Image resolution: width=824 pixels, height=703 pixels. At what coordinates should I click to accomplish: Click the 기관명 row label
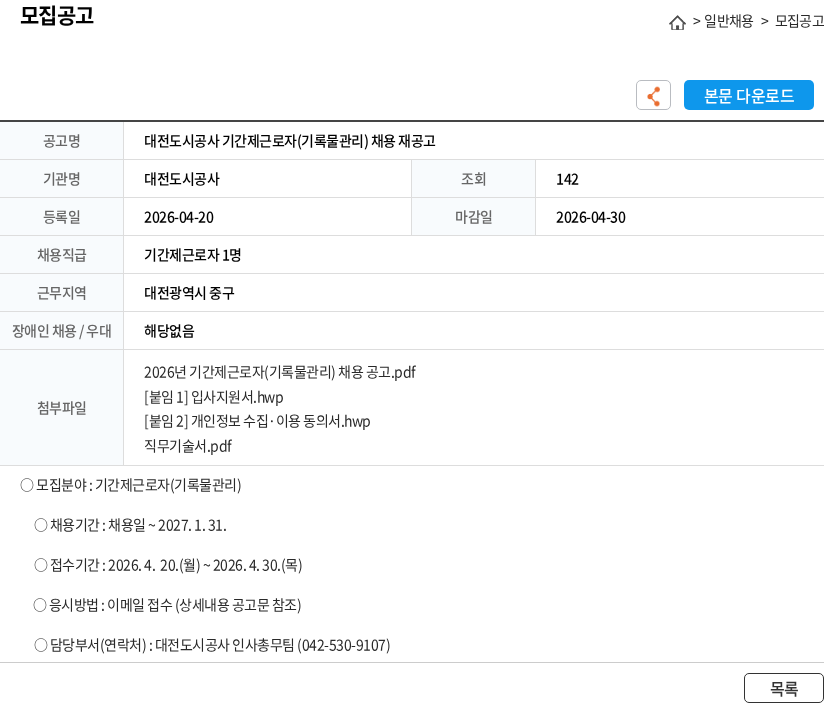click(x=61, y=179)
